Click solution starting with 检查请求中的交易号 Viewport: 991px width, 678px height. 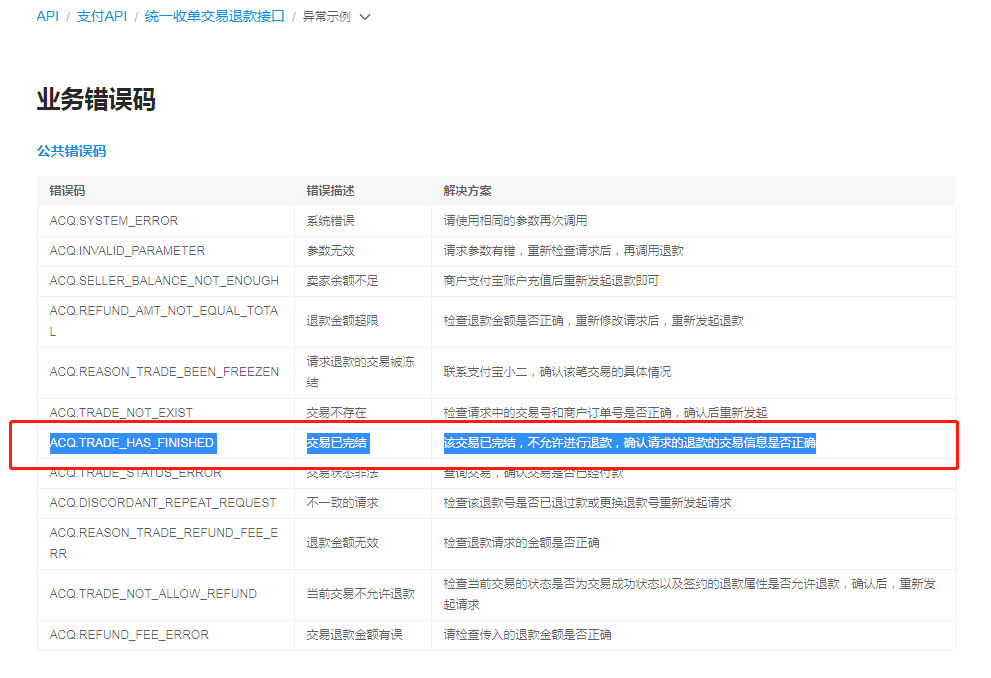605,413
